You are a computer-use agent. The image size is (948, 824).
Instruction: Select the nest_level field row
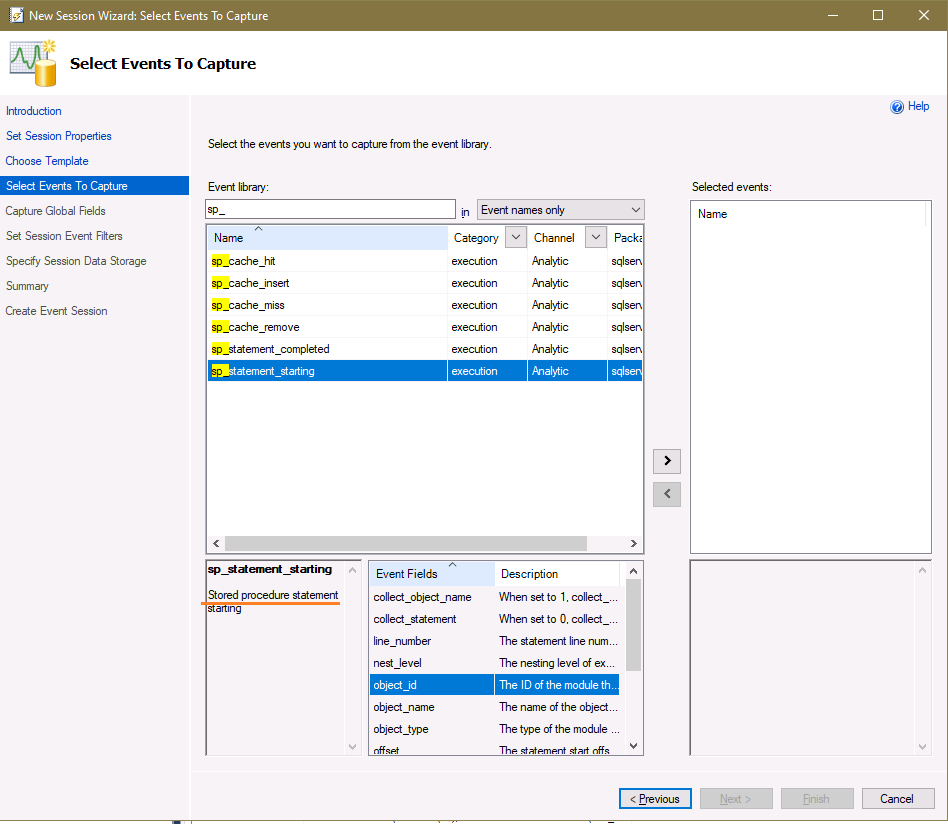point(495,663)
